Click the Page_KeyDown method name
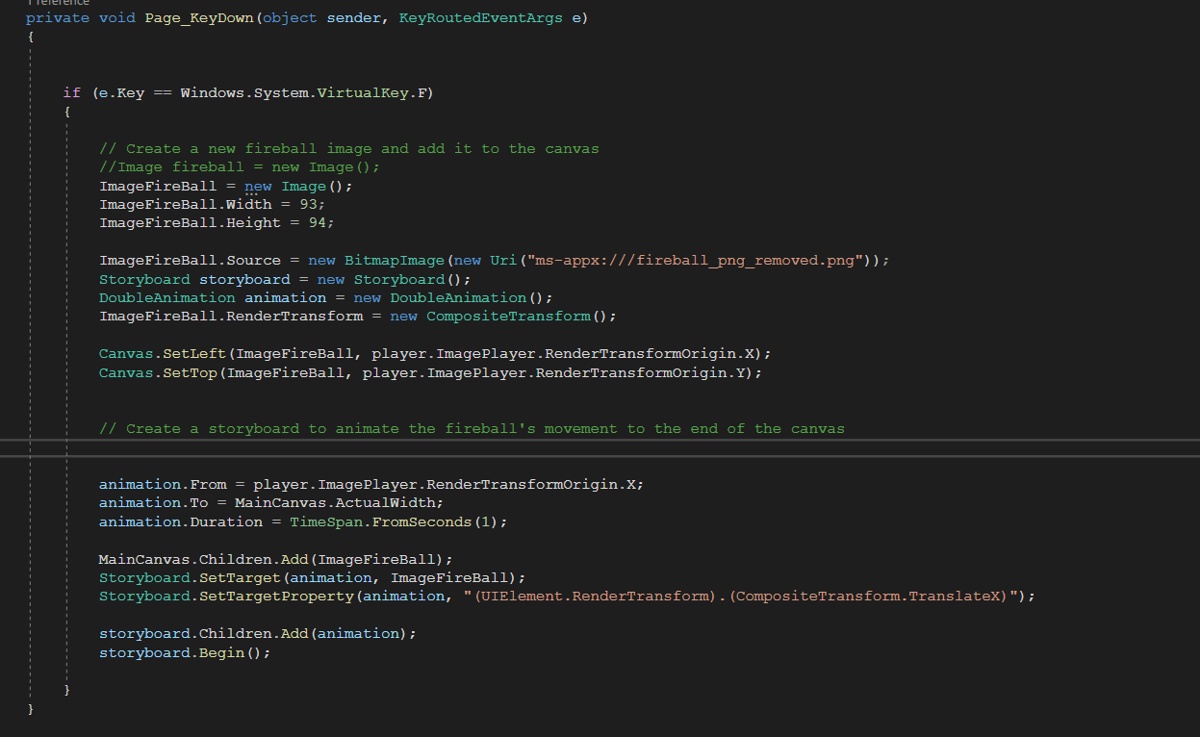This screenshot has height=737, width=1200. 199,18
